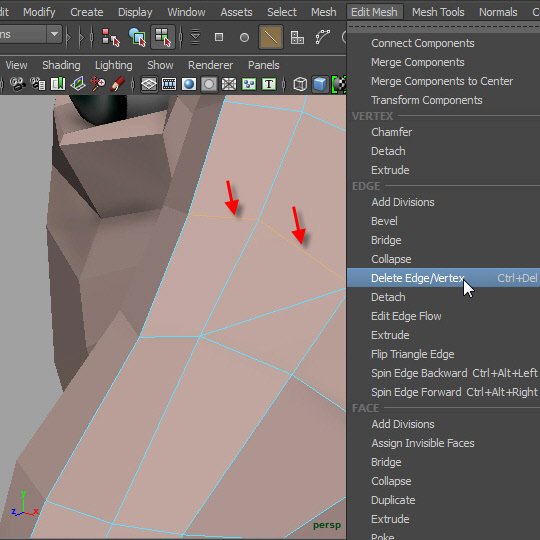Choose Flip Triangle Edge
This screenshot has height=540, width=540.
(444, 354)
